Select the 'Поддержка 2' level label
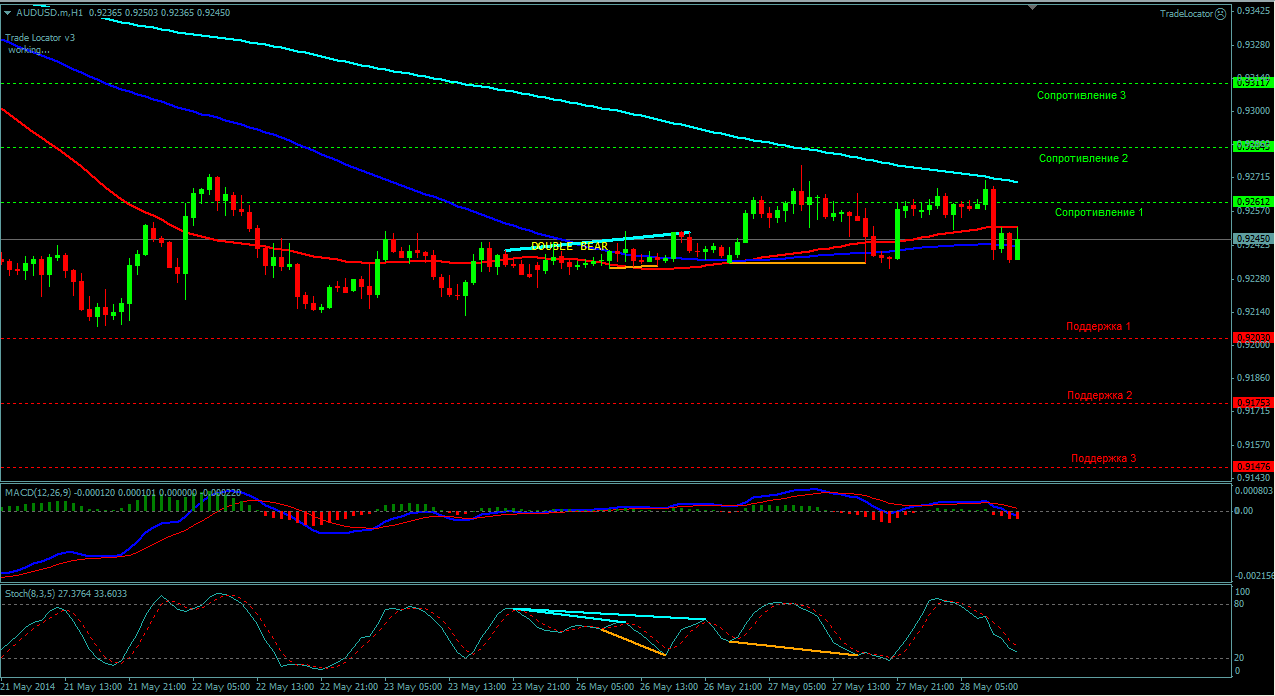Image resolution: width=1275 pixels, height=696 pixels. (1100, 395)
